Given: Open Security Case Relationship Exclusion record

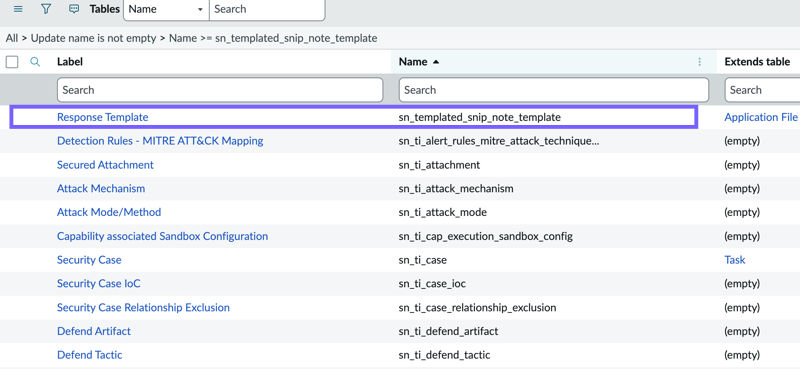Looking at the screenshot, I should (x=143, y=308).
